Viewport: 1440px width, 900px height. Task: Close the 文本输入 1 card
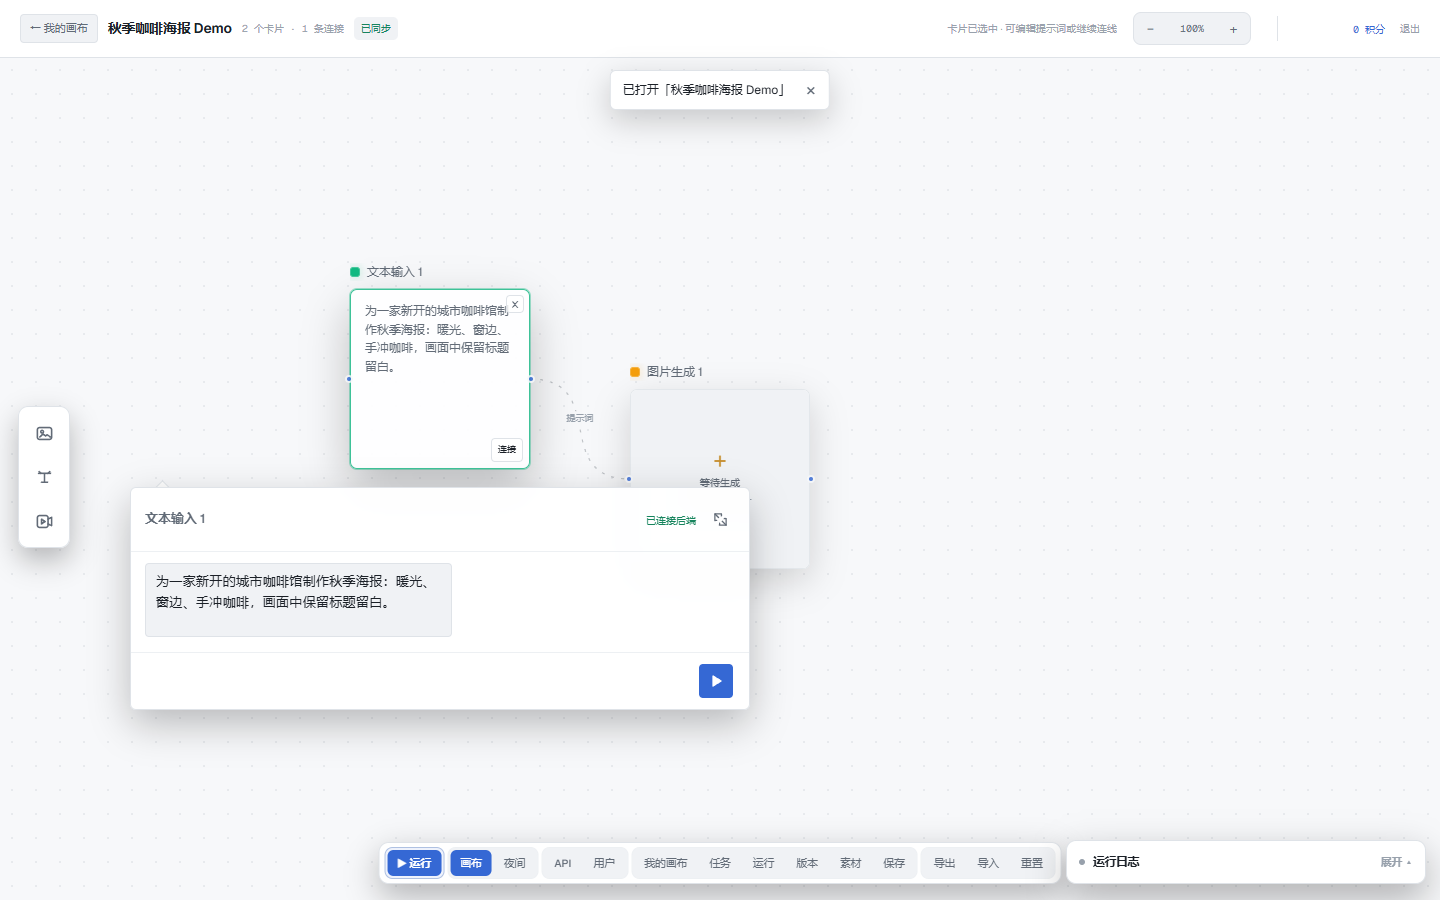tap(515, 305)
